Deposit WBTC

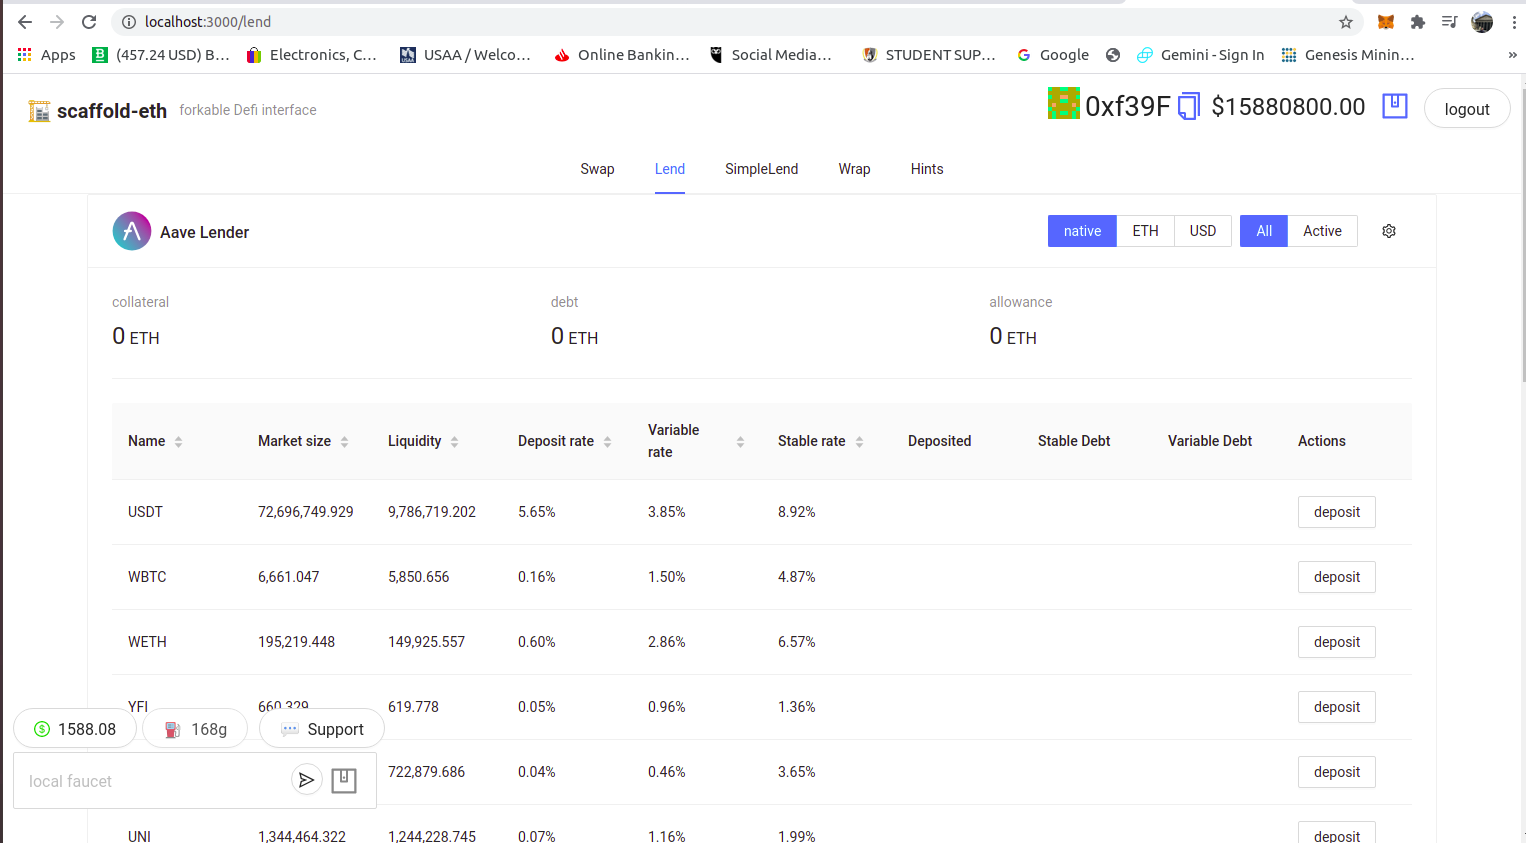pos(1337,577)
